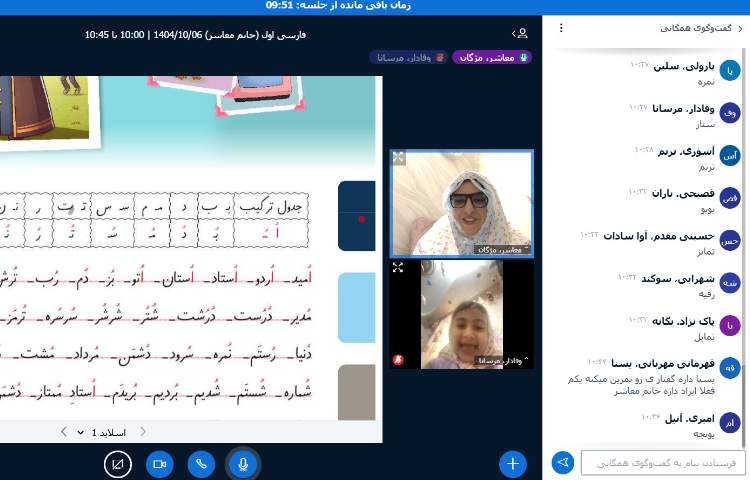The width and height of the screenshot is (750, 480).
Task: Open the blue plus actions menu
Action: [513, 463]
